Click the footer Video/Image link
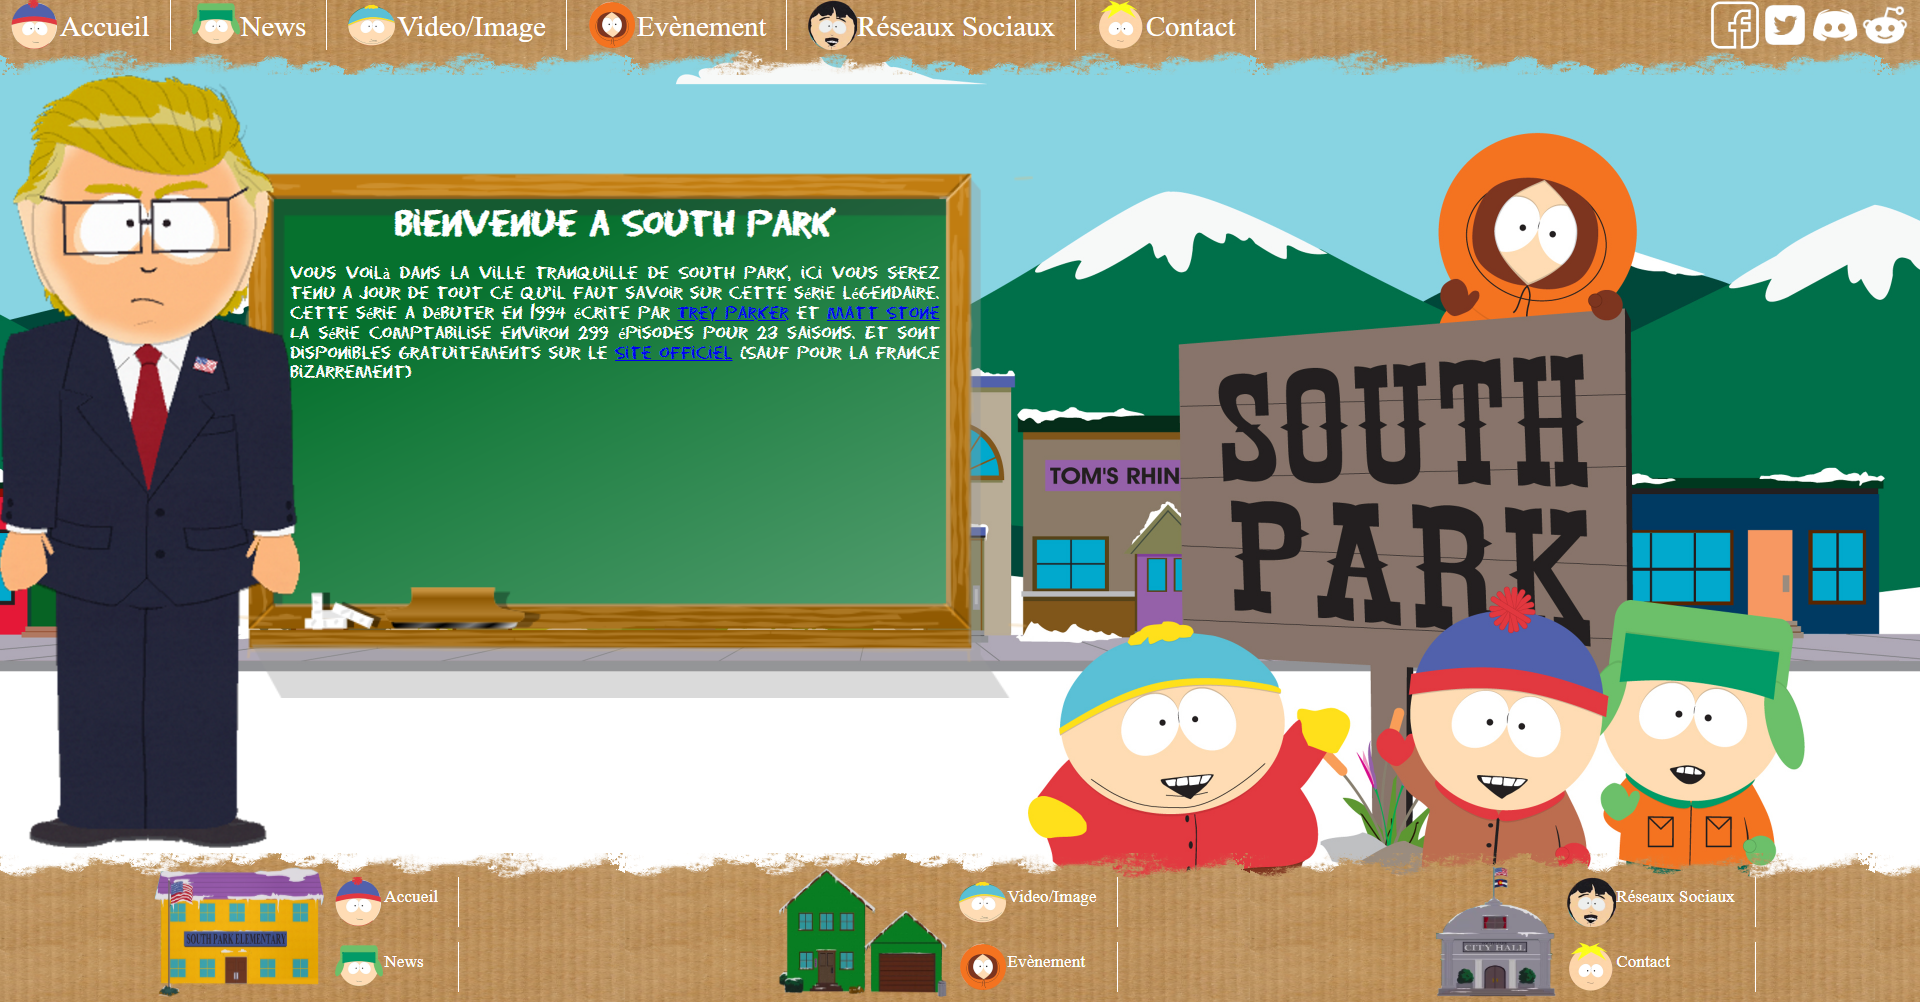This screenshot has height=1002, width=1920. click(1052, 897)
